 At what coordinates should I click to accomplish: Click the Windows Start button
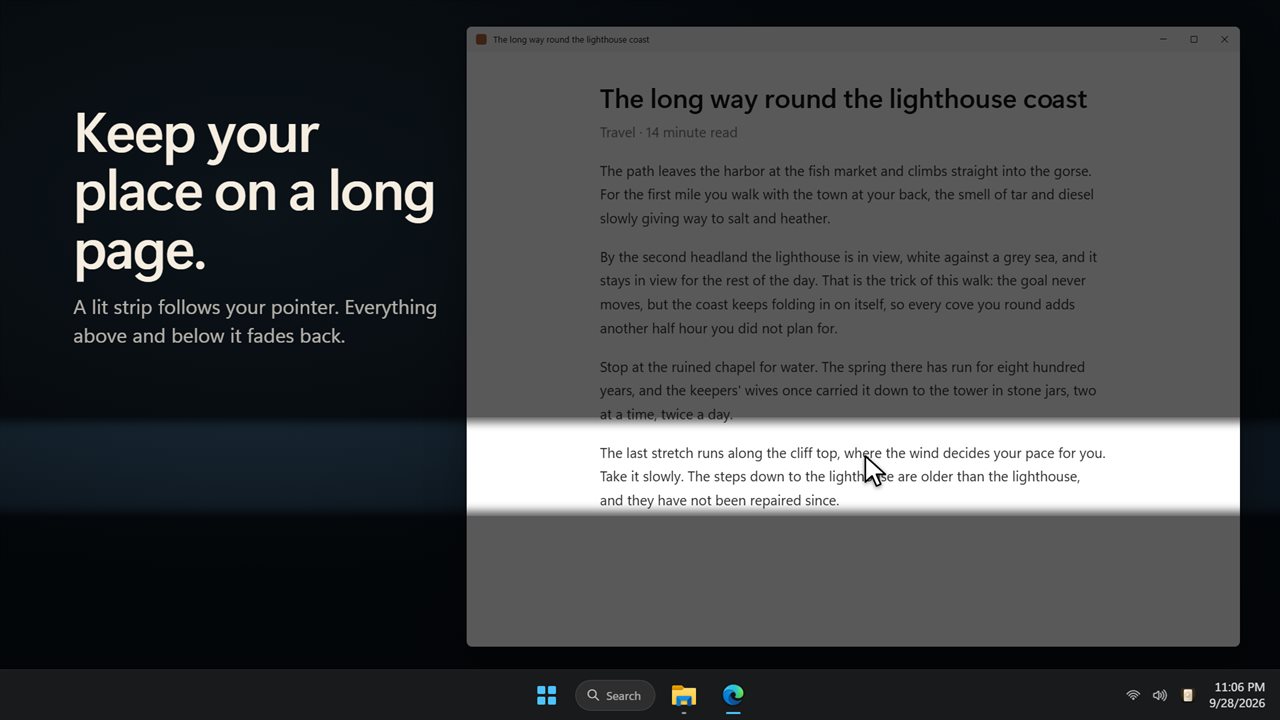click(x=546, y=695)
